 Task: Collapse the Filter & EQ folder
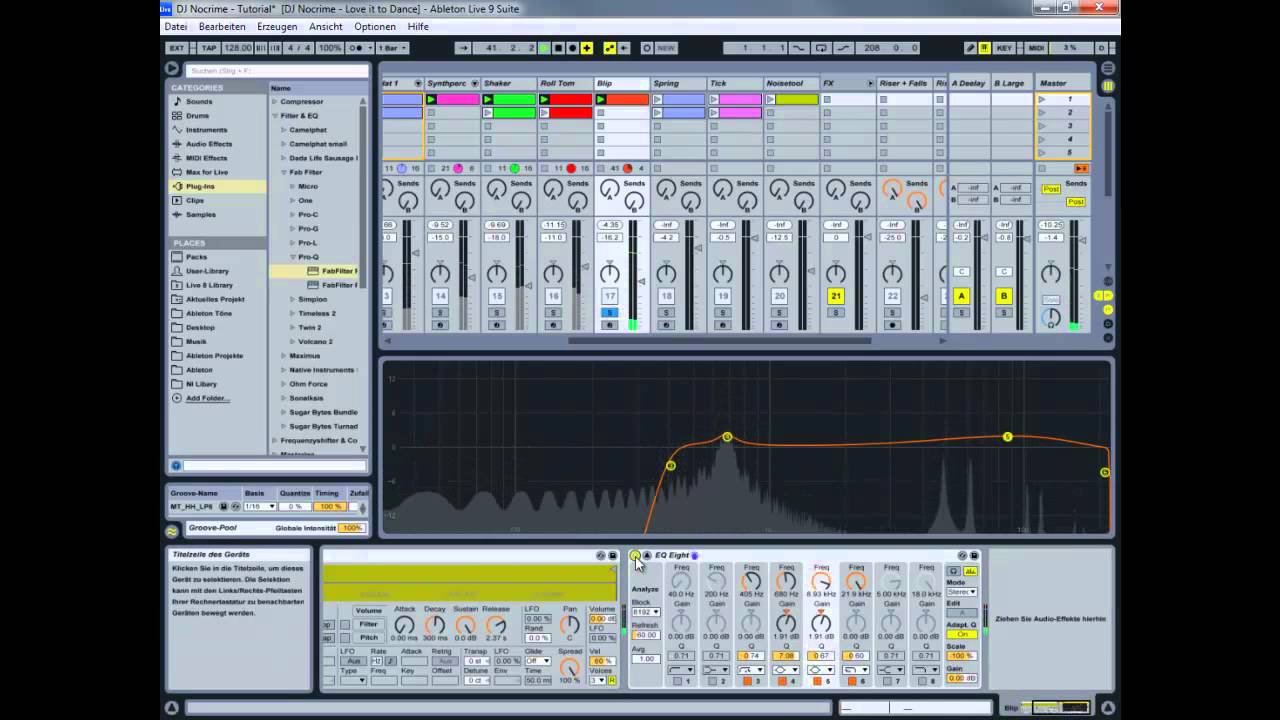pyautogui.click(x=275, y=116)
